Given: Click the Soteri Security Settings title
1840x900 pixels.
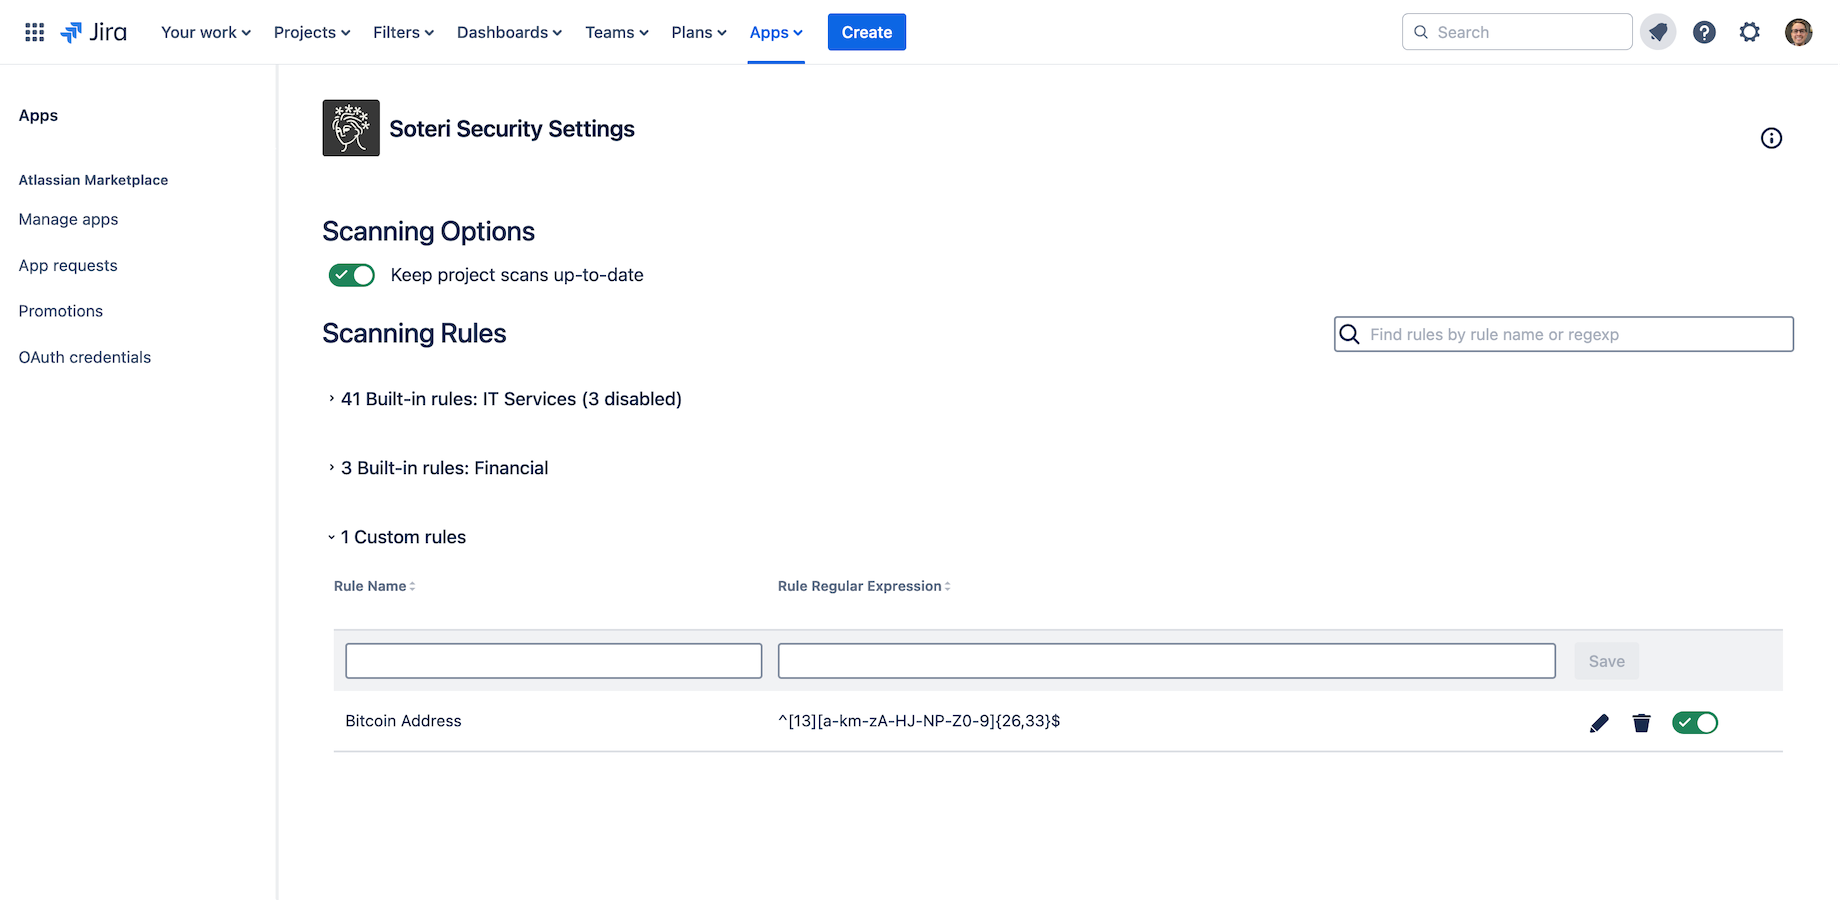Looking at the screenshot, I should click(512, 129).
